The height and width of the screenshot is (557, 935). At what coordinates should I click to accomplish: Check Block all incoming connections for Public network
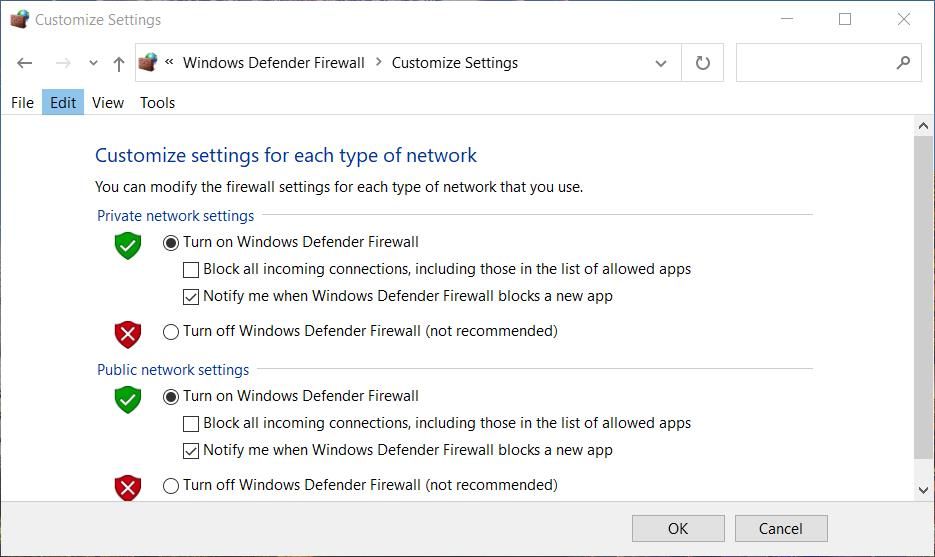click(x=191, y=424)
